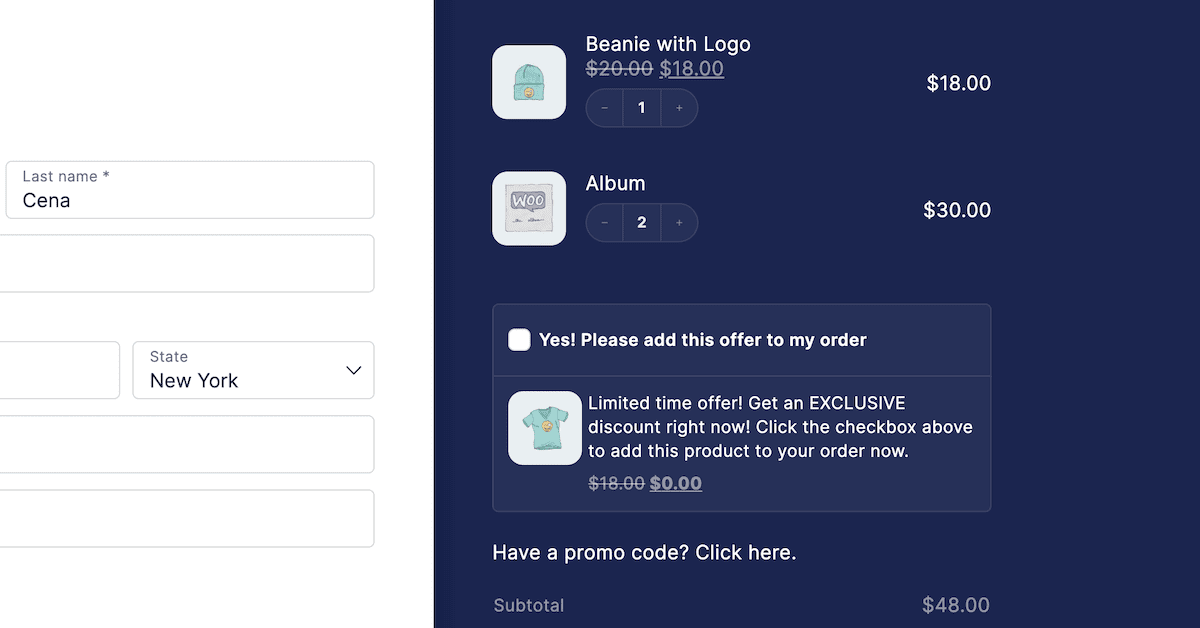Image resolution: width=1200 pixels, height=628 pixels.
Task: Click the Album product thumbnail
Action: coord(529,208)
